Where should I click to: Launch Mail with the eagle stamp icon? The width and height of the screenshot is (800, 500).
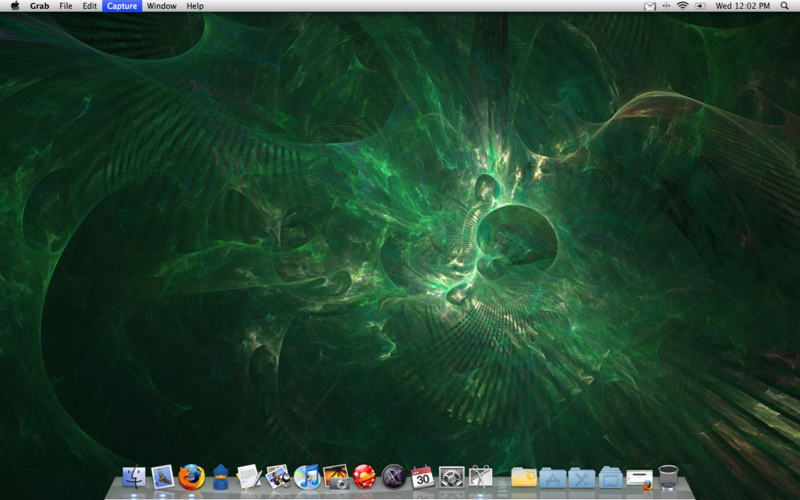[163, 477]
